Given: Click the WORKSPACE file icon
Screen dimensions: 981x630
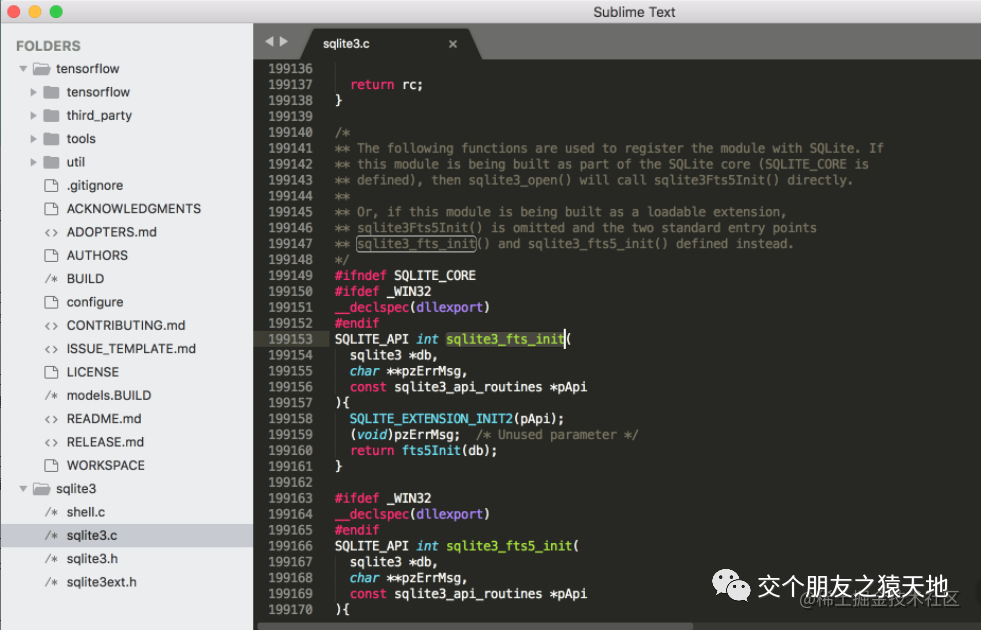Looking at the screenshot, I should point(51,465).
